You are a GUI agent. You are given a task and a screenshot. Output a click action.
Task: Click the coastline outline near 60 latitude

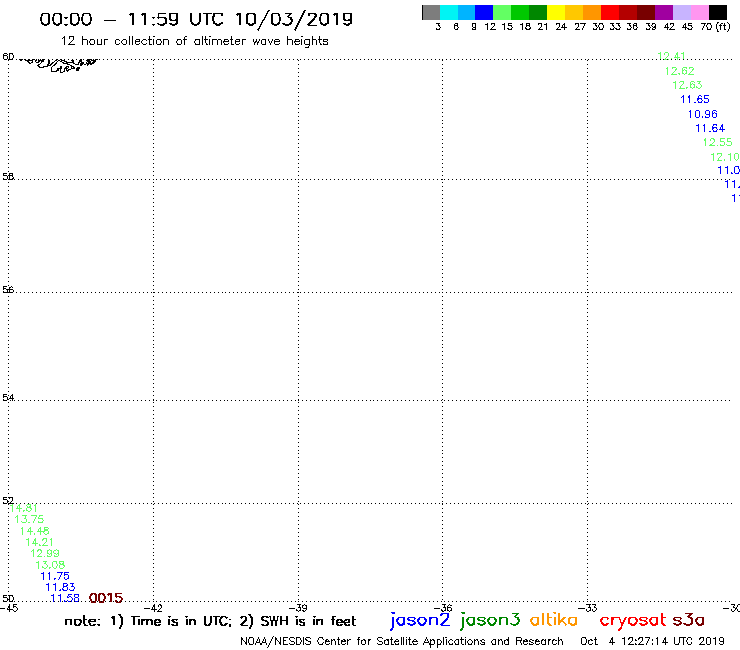(59, 64)
